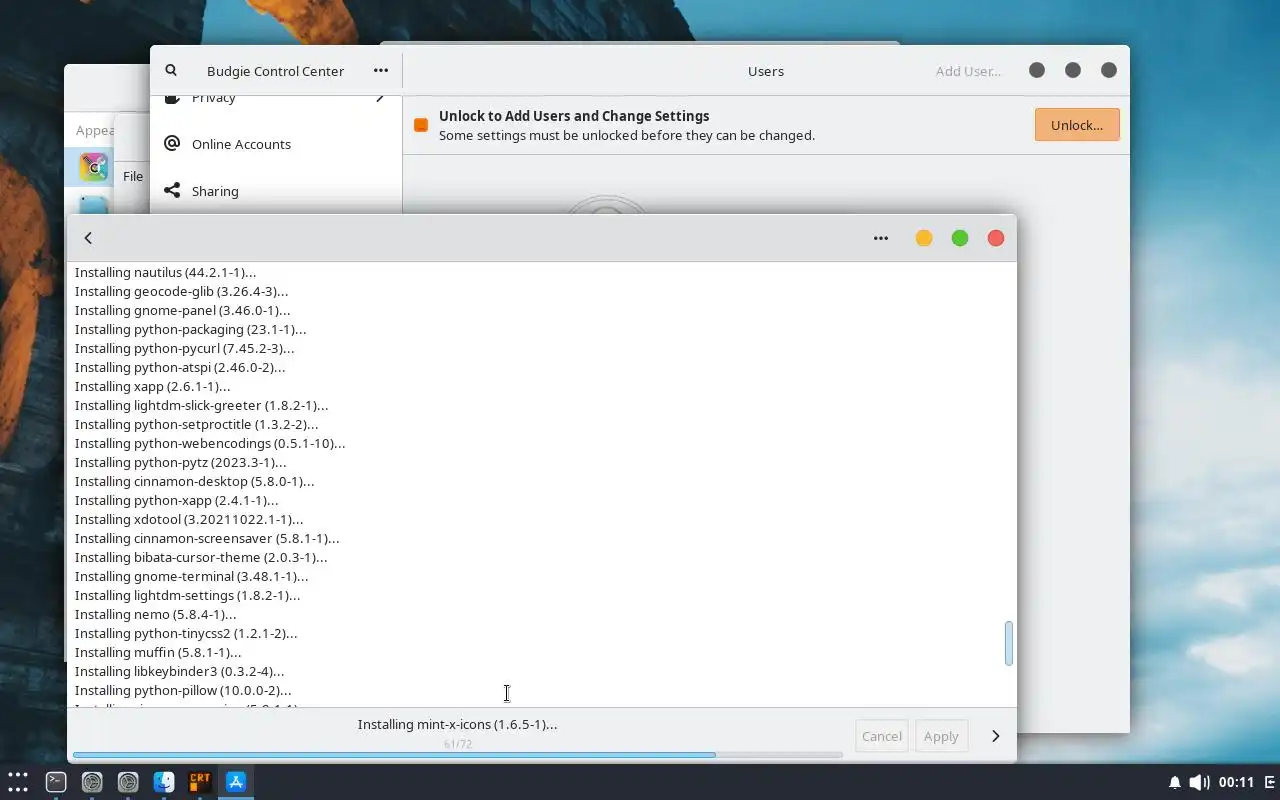This screenshot has height=800, width=1280.
Task: Select 'Installing nautilus (44.2.1-1)...' log line
Action: 165,272
